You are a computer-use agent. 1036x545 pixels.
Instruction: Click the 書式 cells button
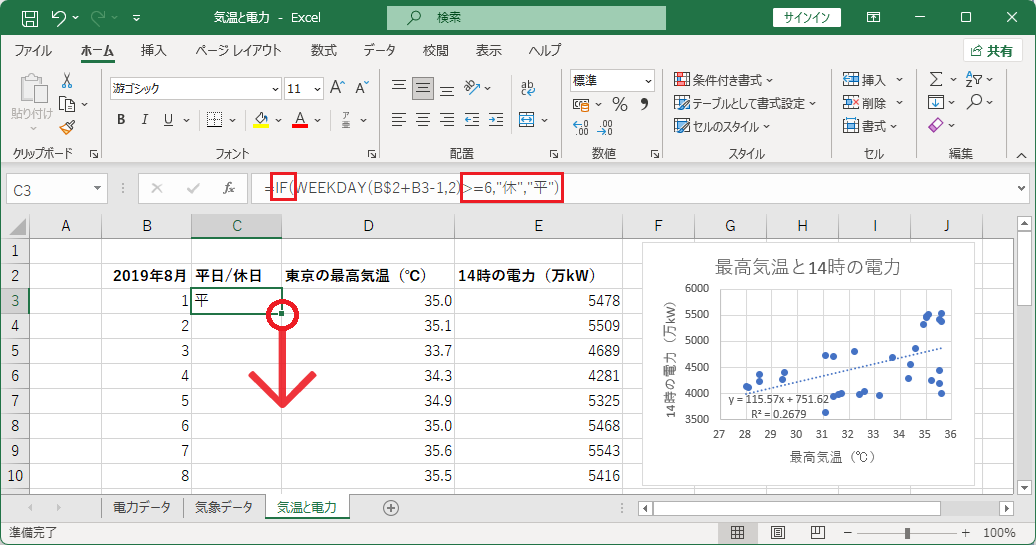coord(870,126)
